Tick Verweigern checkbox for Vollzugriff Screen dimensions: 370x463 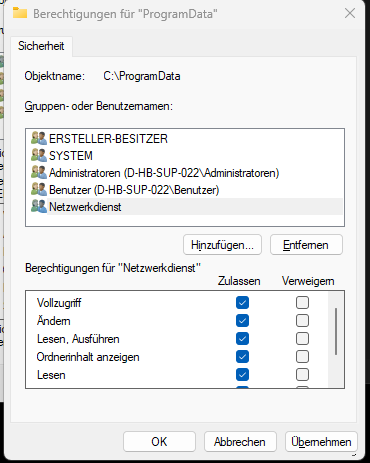[302, 303]
